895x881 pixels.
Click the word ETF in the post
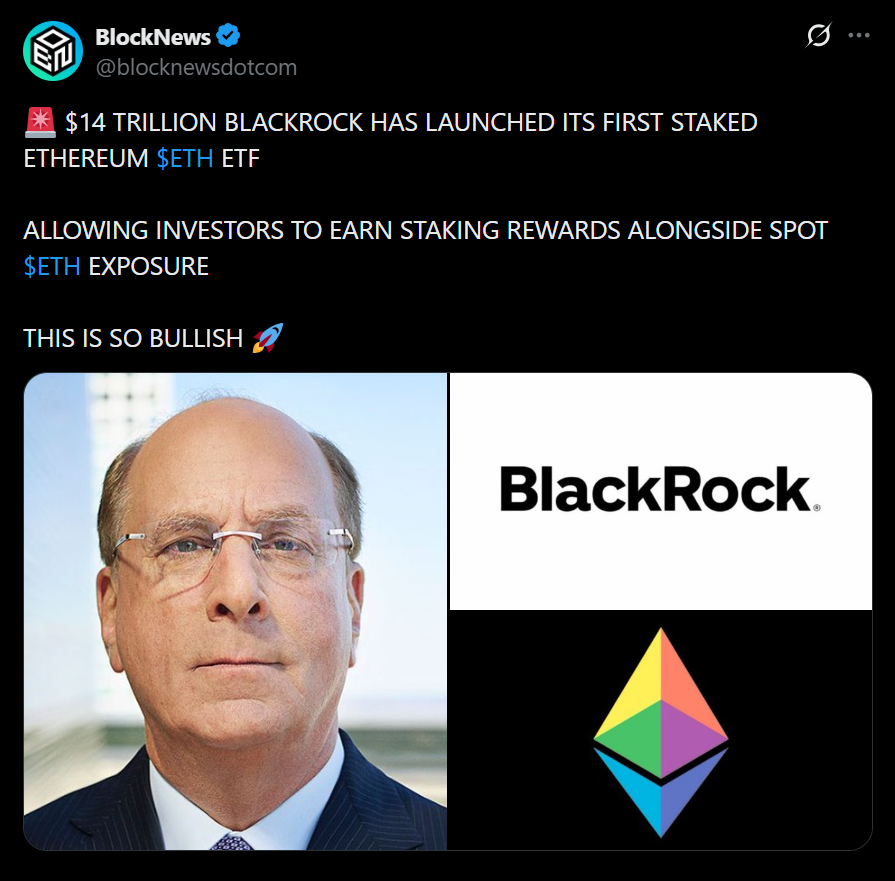[240, 158]
